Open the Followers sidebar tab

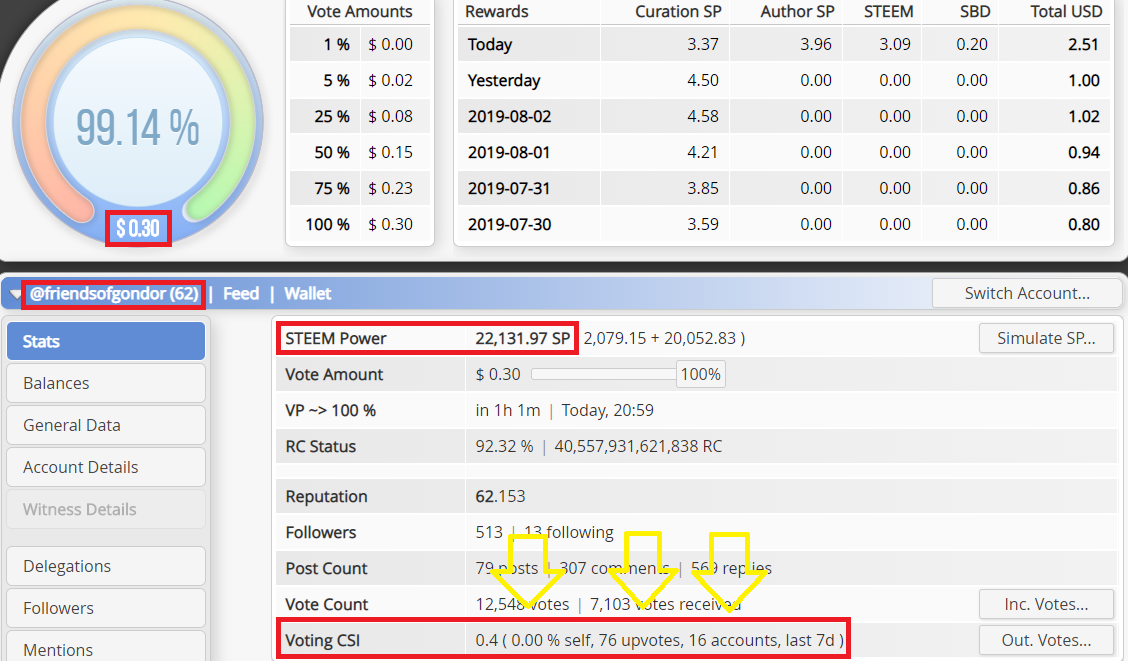[106, 608]
